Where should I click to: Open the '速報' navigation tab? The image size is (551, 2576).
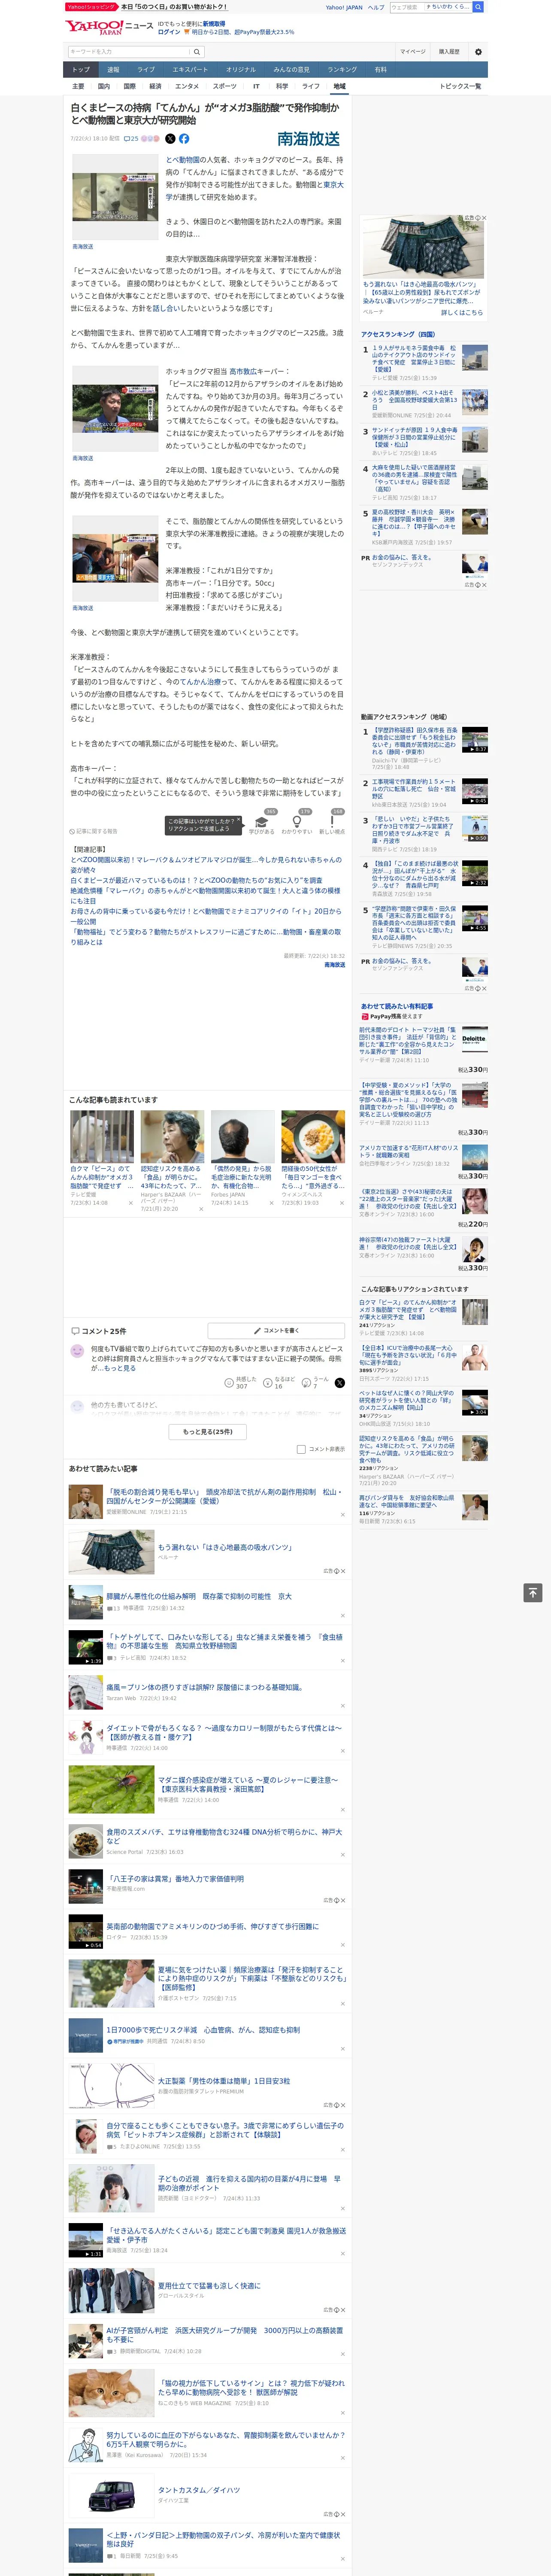click(x=113, y=70)
